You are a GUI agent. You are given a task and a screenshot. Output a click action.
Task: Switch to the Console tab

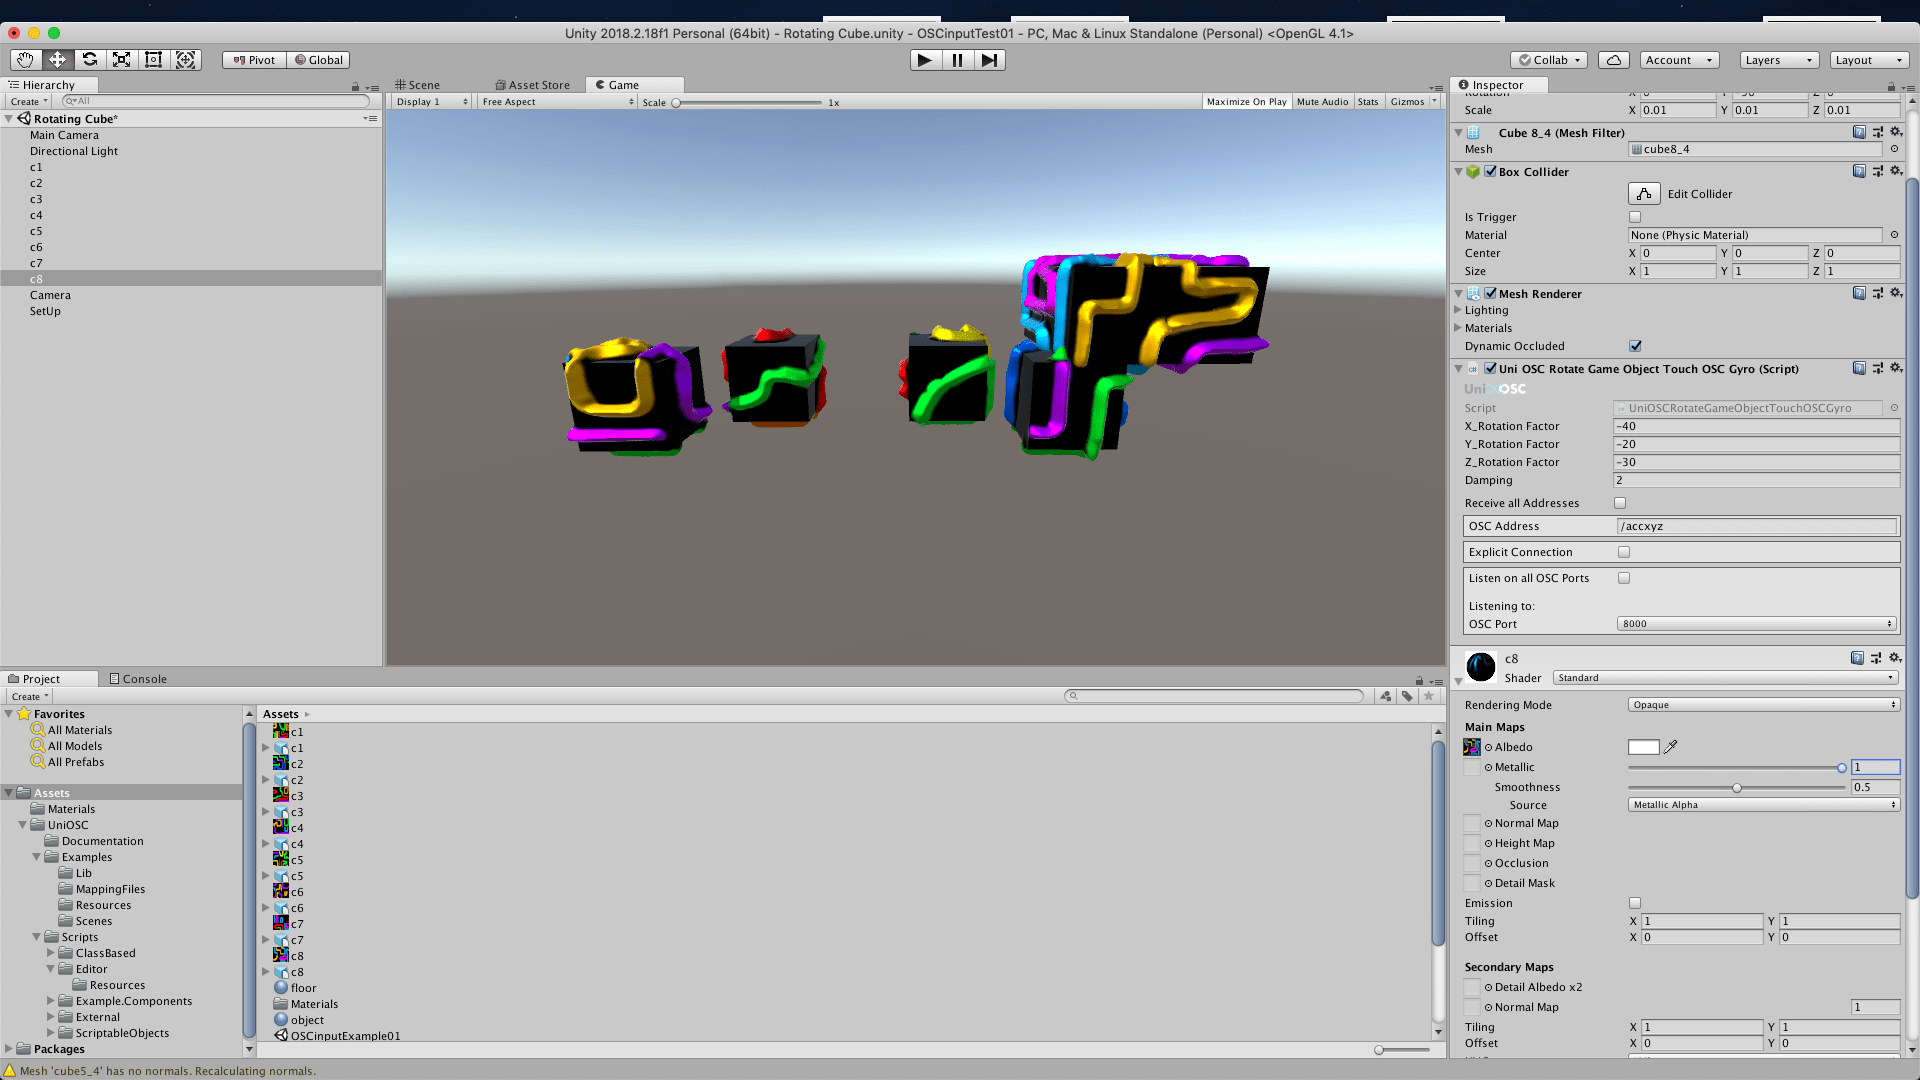coord(138,679)
